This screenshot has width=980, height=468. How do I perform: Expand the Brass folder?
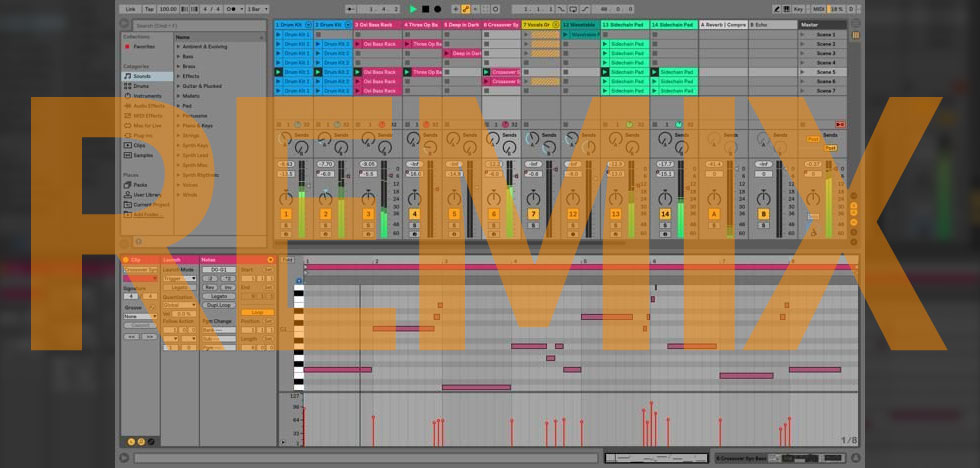tap(178, 66)
